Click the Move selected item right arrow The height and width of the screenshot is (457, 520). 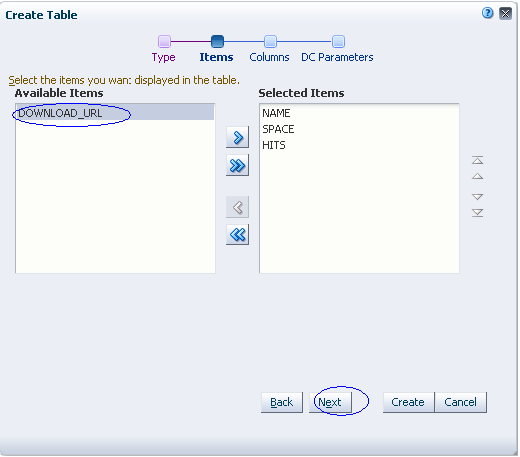click(237, 137)
